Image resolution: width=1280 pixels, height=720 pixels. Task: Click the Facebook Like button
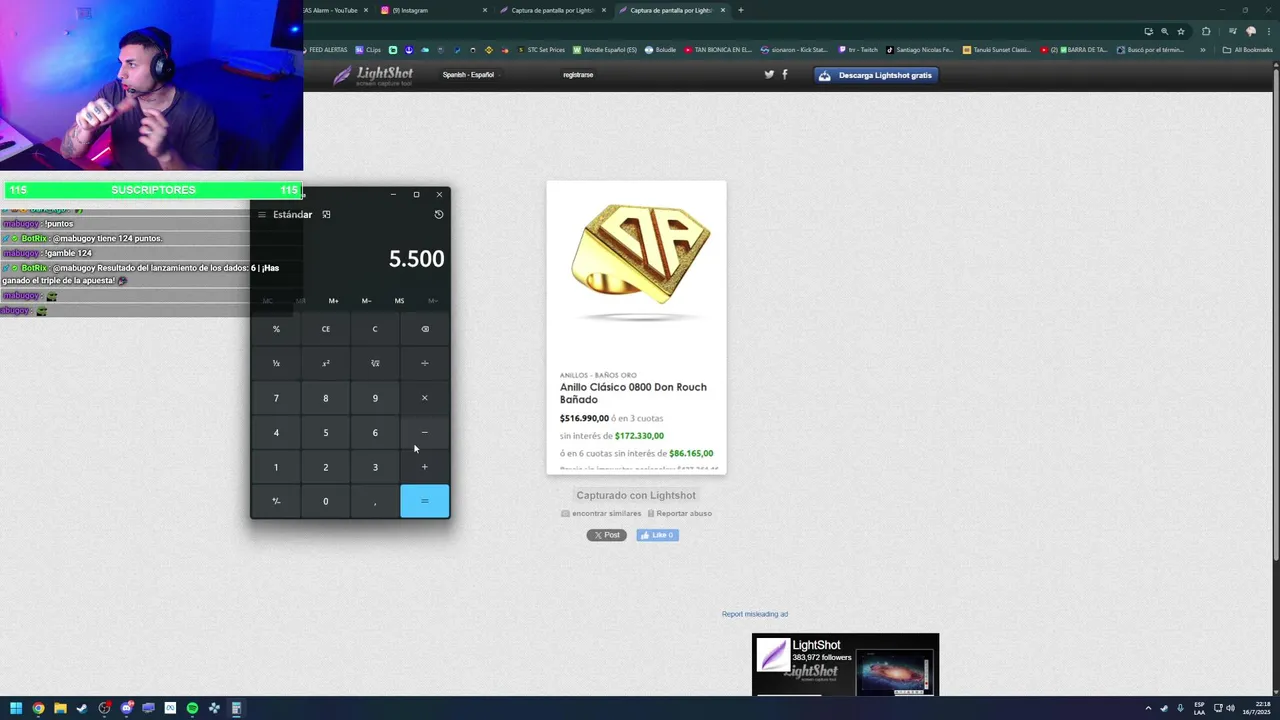pyautogui.click(x=657, y=535)
